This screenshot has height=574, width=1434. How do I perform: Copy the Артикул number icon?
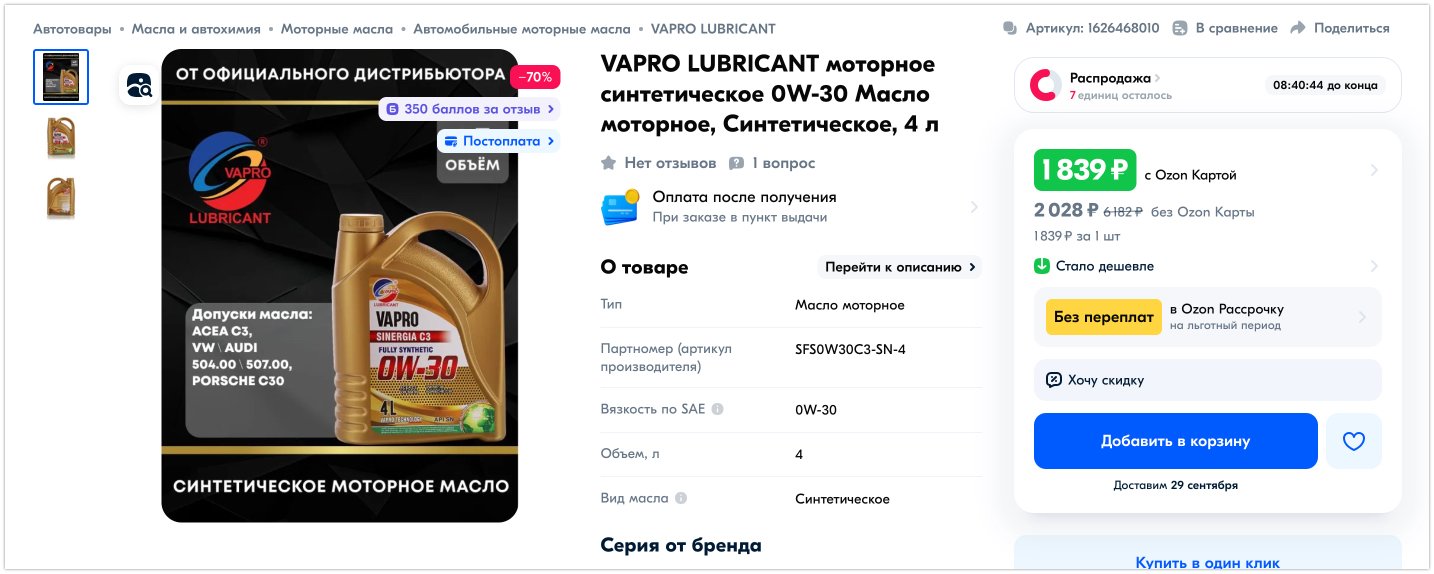point(1010,28)
